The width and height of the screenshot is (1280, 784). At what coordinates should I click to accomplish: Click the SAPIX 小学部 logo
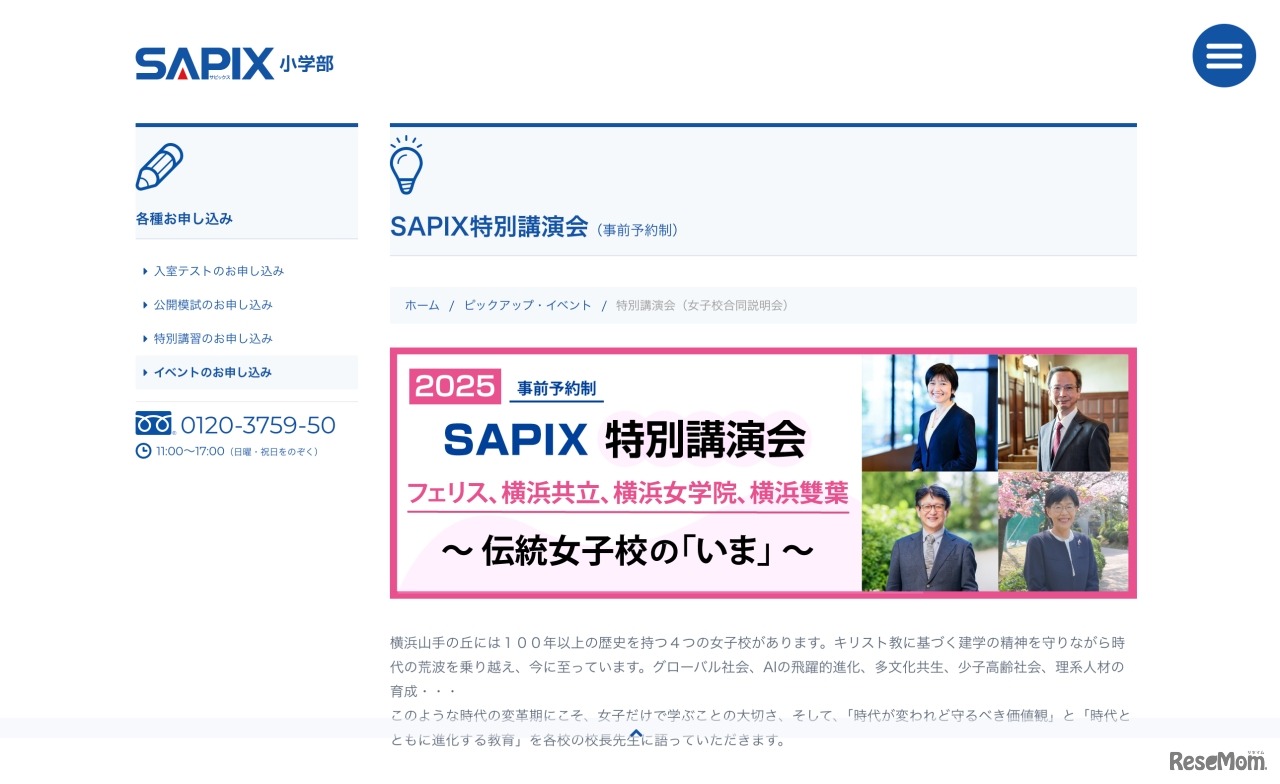[x=233, y=62]
